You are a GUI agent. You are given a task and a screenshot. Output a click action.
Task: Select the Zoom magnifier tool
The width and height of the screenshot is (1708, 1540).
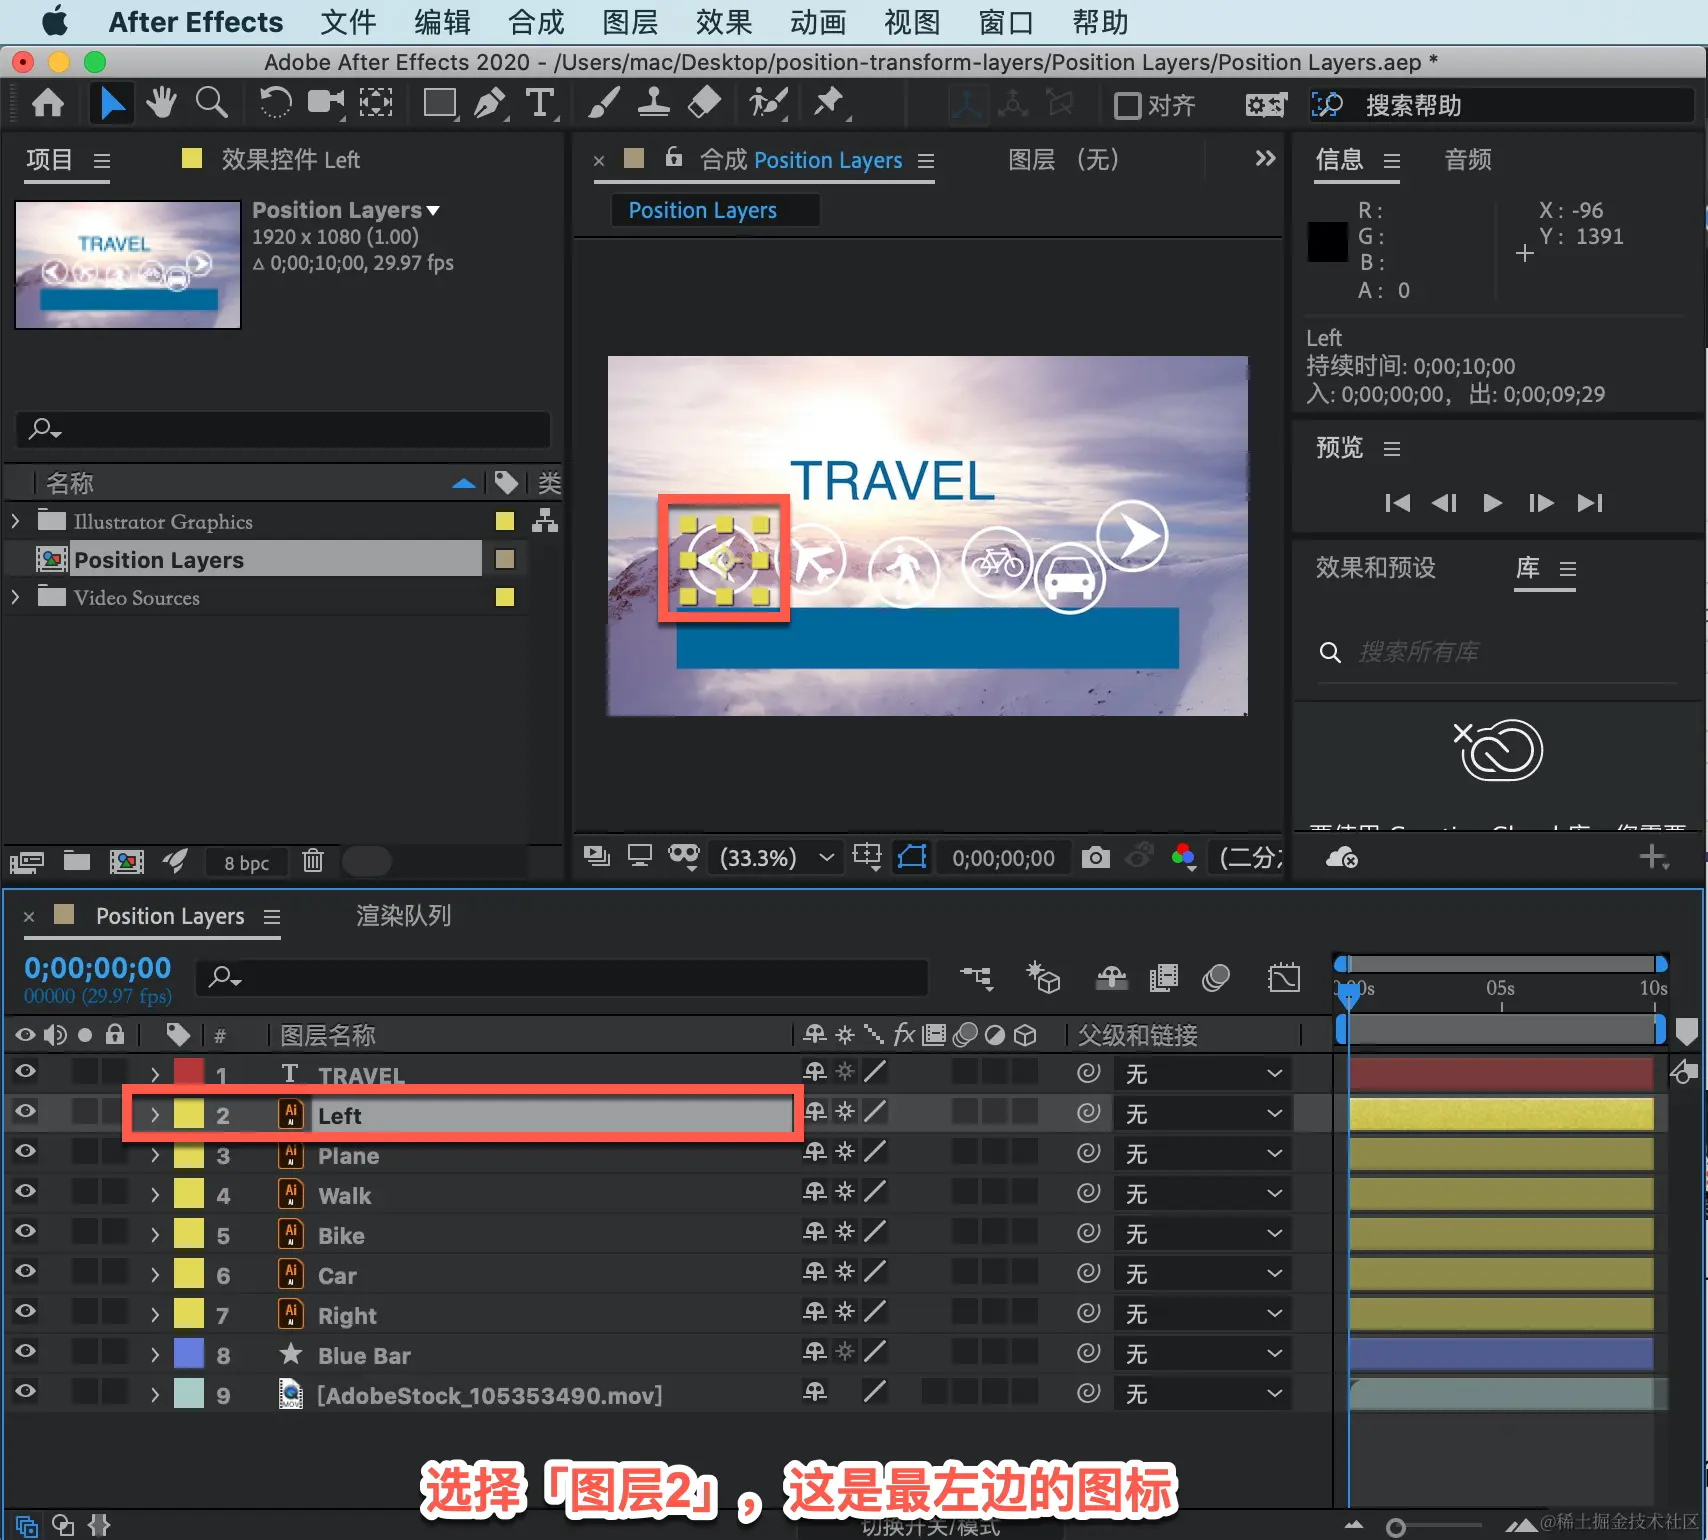[211, 103]
